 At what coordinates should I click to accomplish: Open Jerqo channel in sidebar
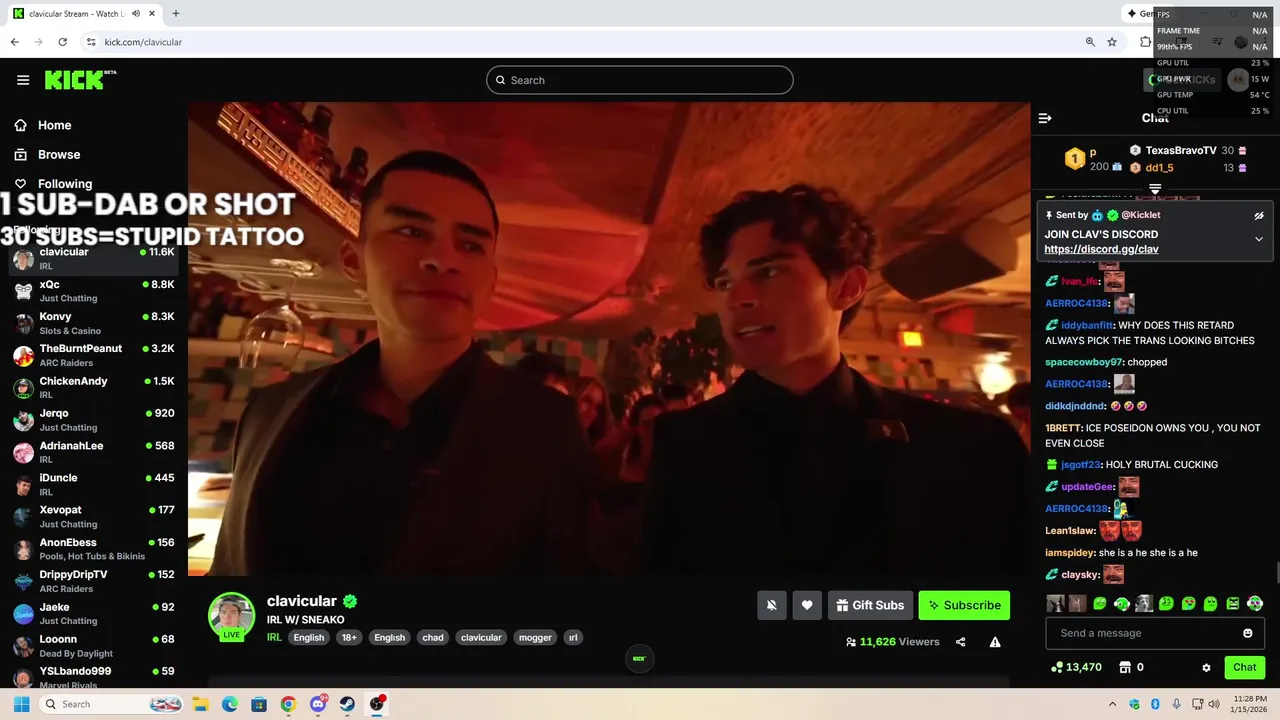pyautogui.click(x=94, y=419)
